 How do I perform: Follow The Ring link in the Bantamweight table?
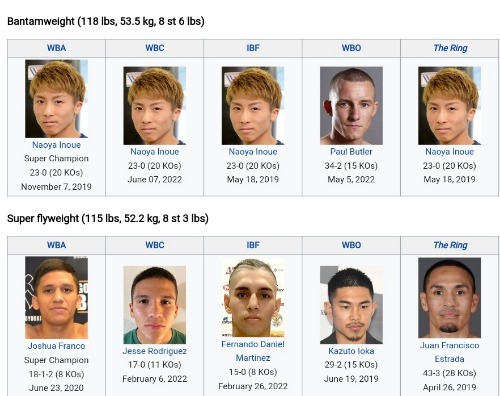pos(450,48)
